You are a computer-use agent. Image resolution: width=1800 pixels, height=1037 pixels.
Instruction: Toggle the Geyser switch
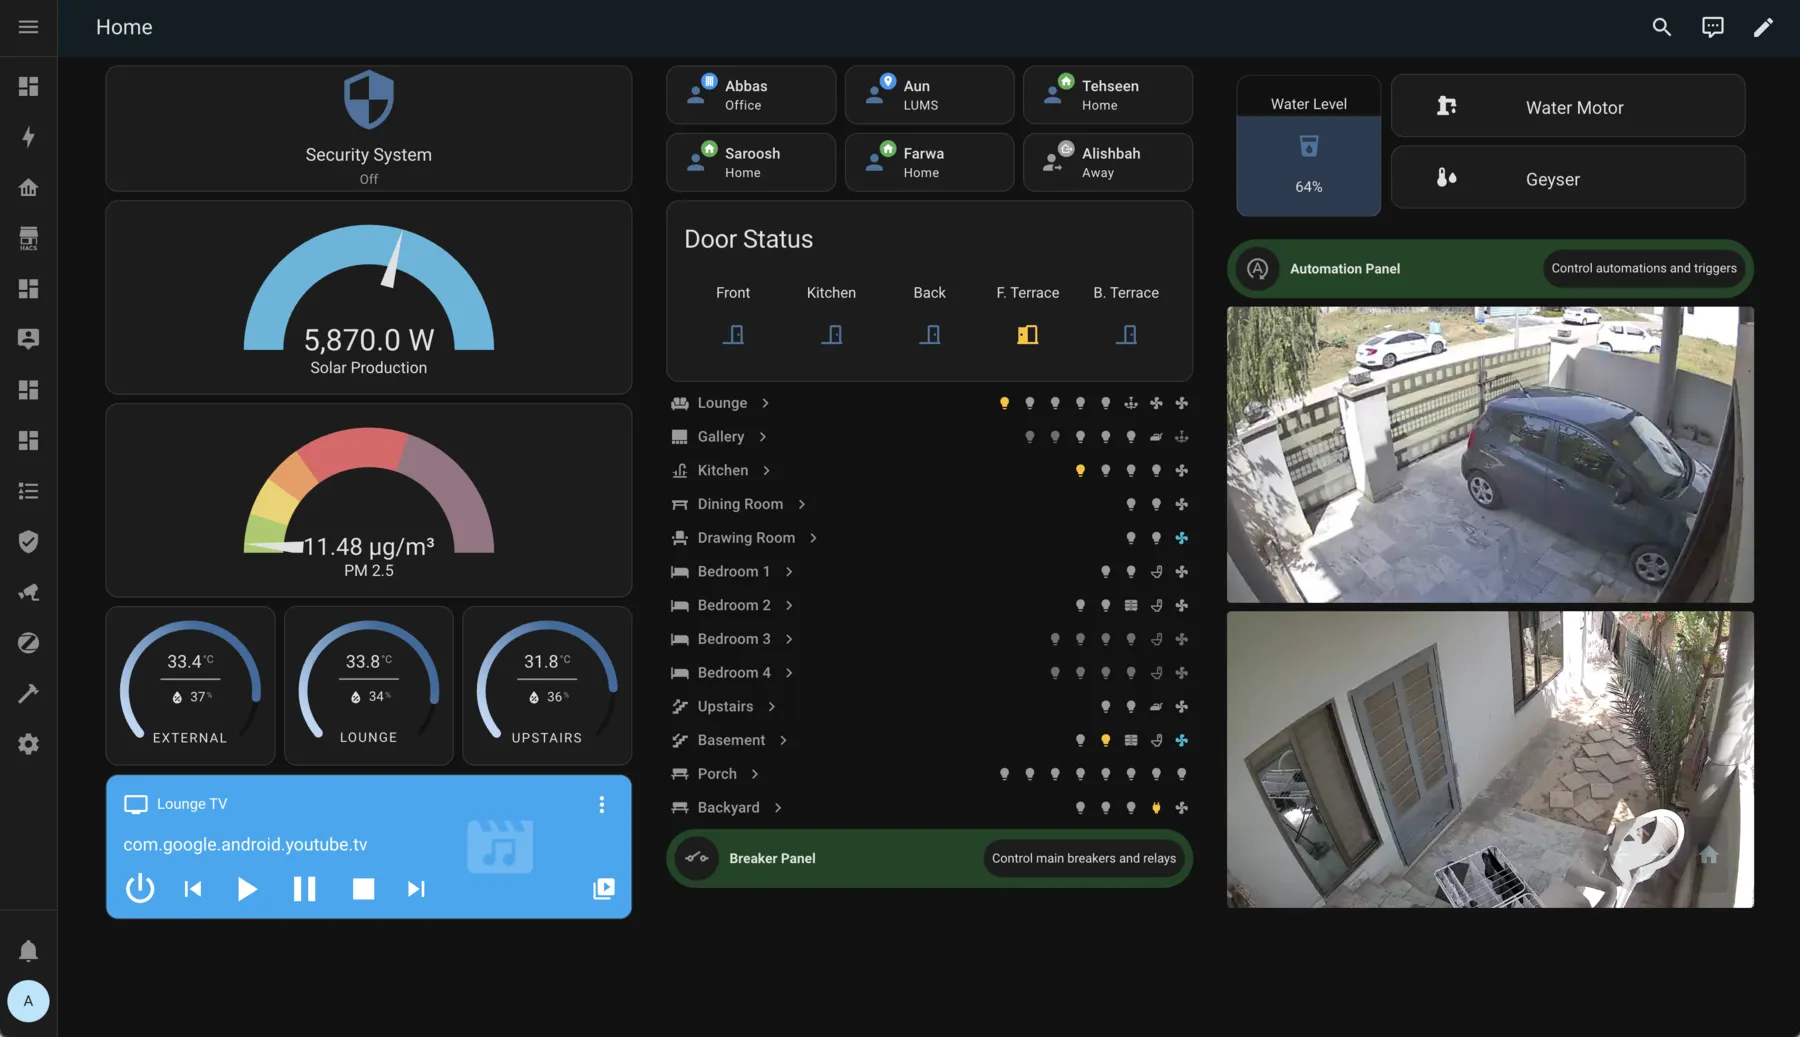coord(1568,178)
